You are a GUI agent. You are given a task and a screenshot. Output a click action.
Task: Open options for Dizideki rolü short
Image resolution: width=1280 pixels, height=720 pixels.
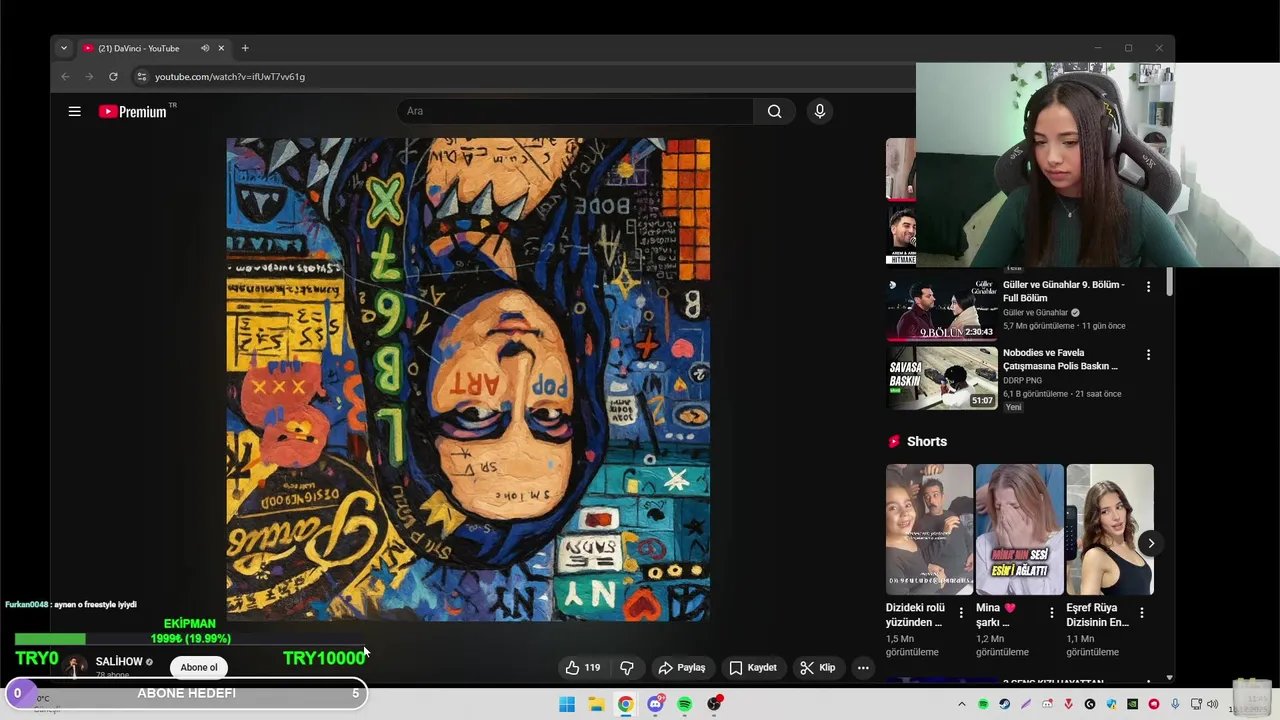pos(961,612)
